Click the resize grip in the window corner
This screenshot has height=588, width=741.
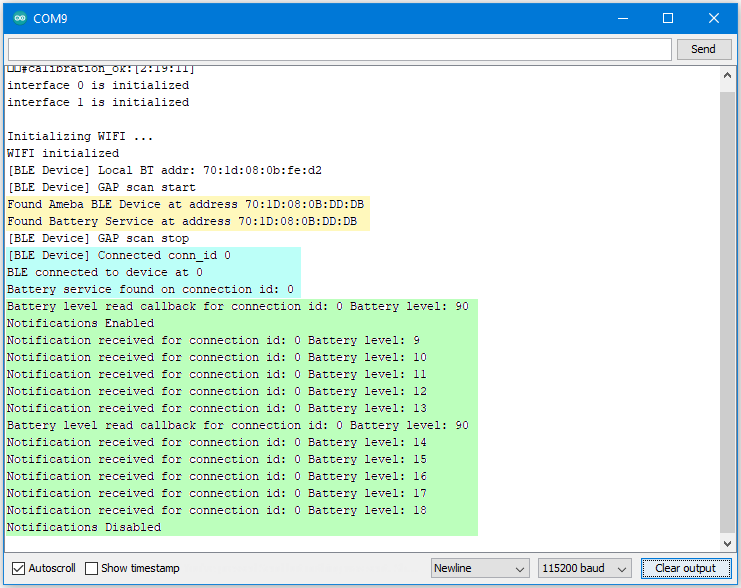point(733,580)
